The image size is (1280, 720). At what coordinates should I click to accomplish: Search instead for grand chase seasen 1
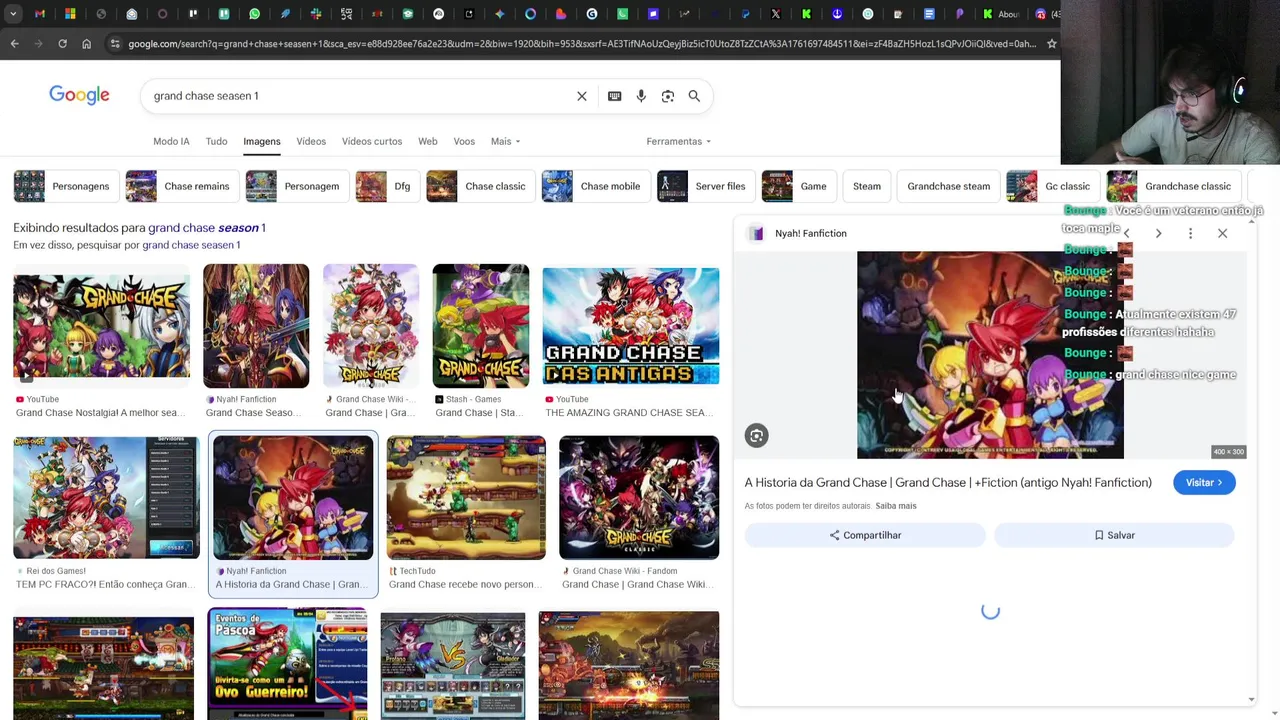click(x=191, y=245)
